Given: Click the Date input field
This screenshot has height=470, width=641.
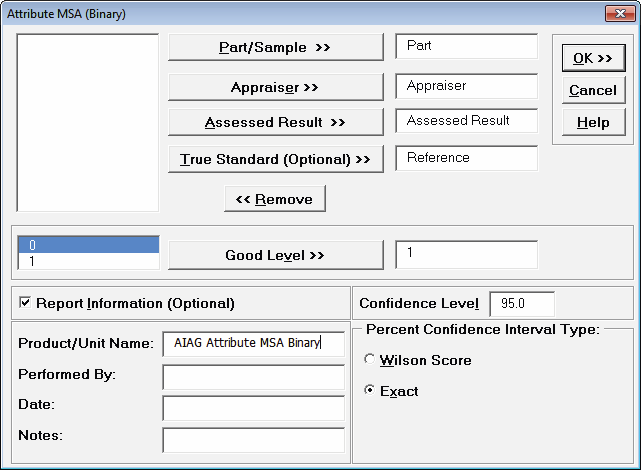Looking at the screenshot, I should [253, 408].
